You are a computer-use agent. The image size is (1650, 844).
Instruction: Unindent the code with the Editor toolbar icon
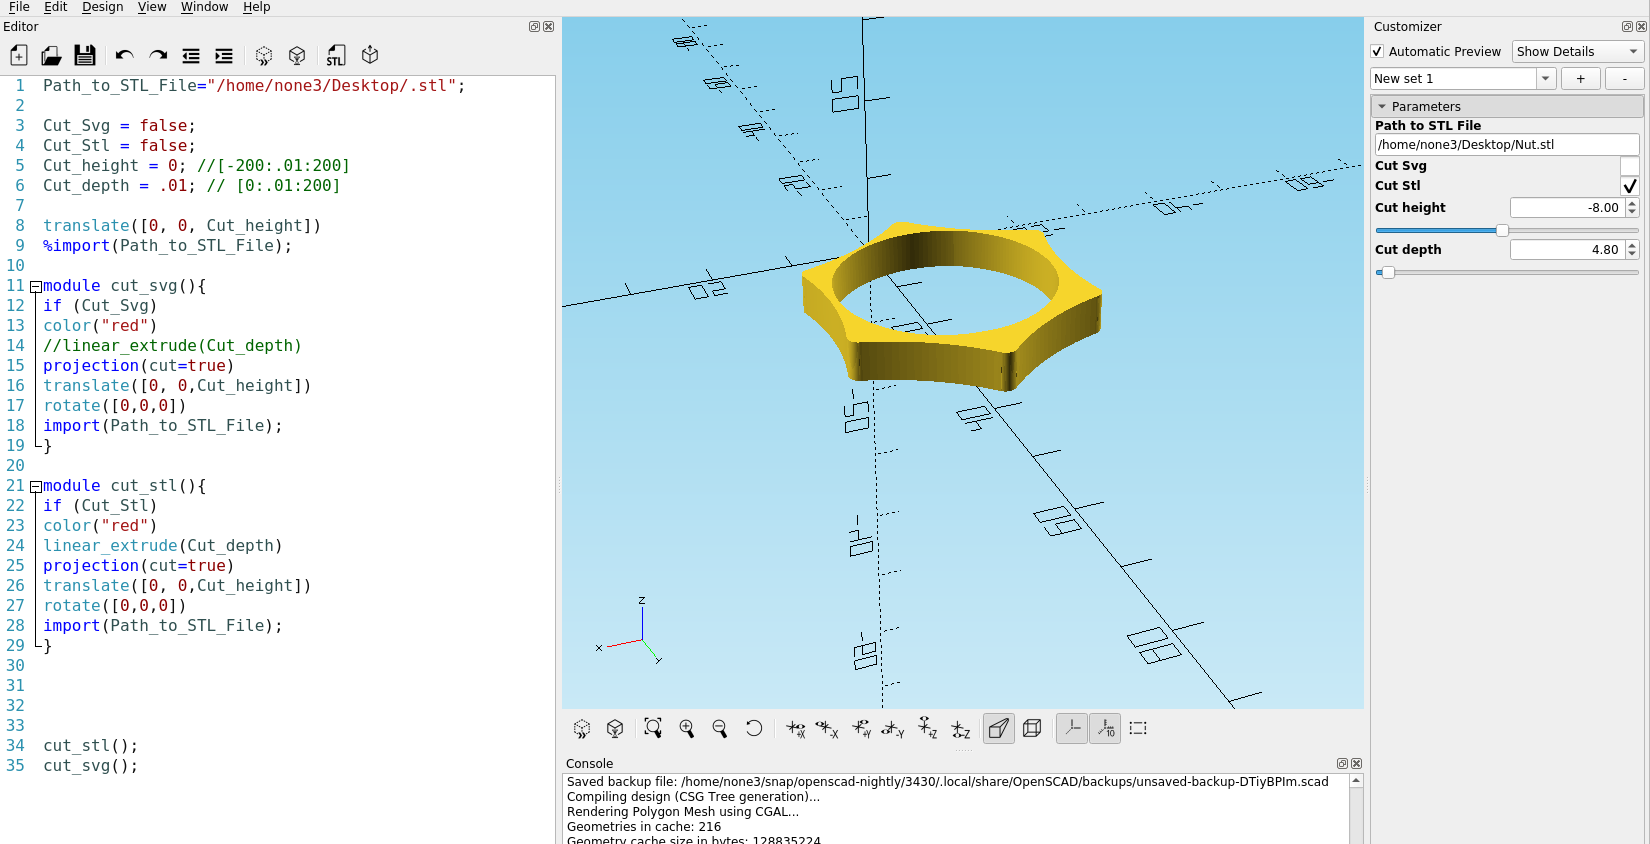point(191,56)
